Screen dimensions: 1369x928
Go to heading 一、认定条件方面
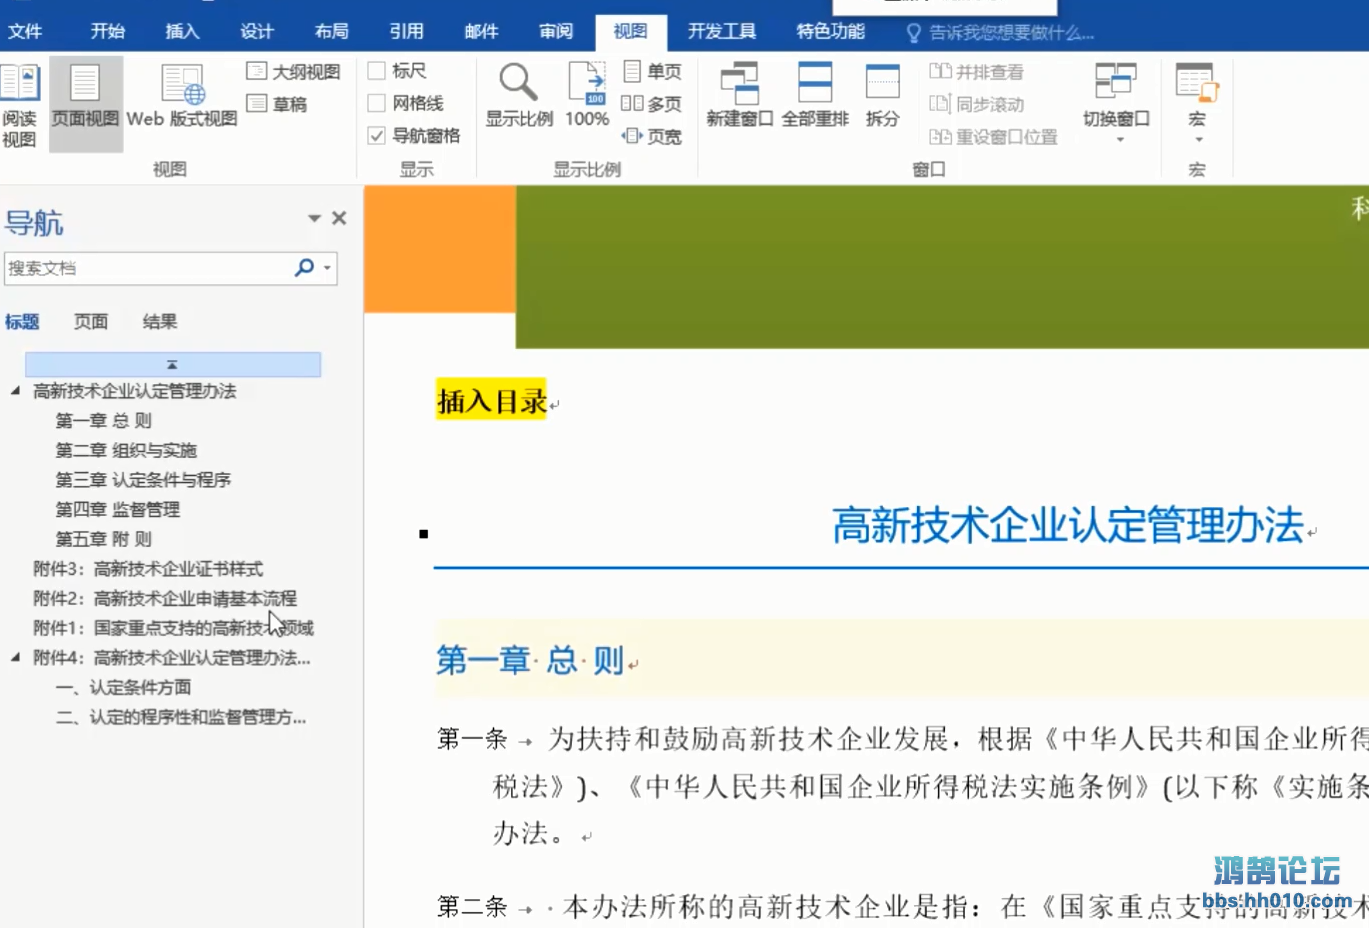(124, 687)
